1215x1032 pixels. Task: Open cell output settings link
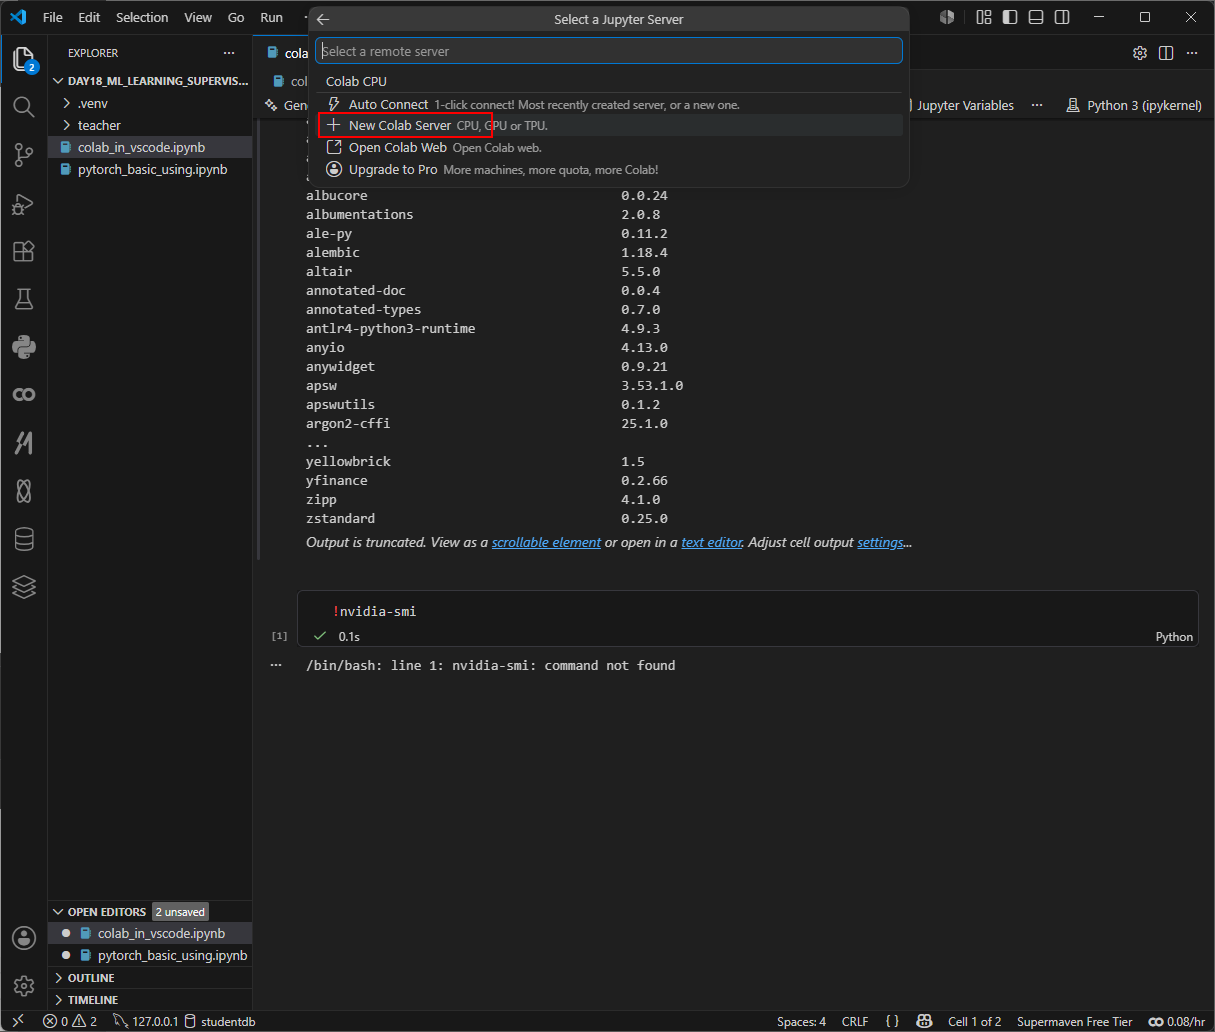(880, 542)
